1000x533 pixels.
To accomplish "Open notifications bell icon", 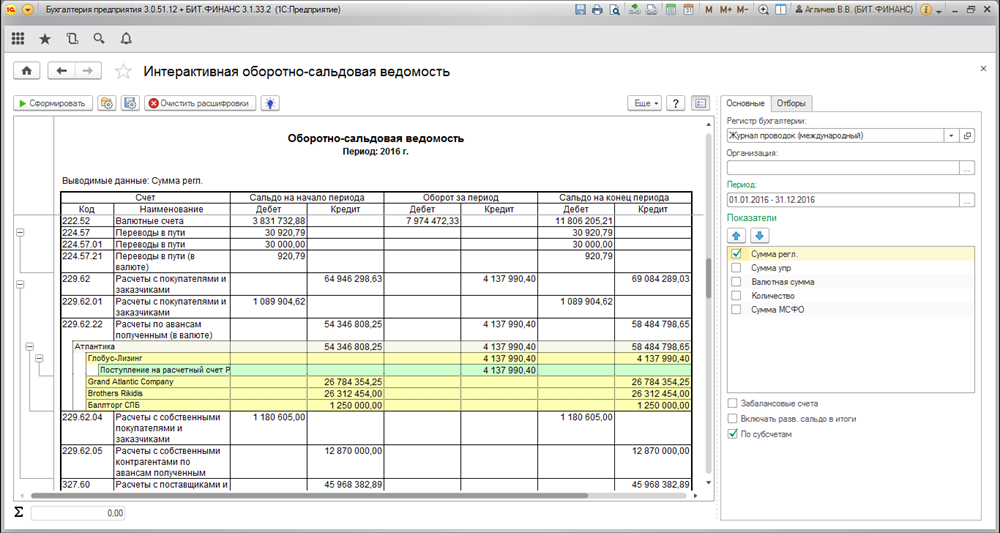I will 126,39.
